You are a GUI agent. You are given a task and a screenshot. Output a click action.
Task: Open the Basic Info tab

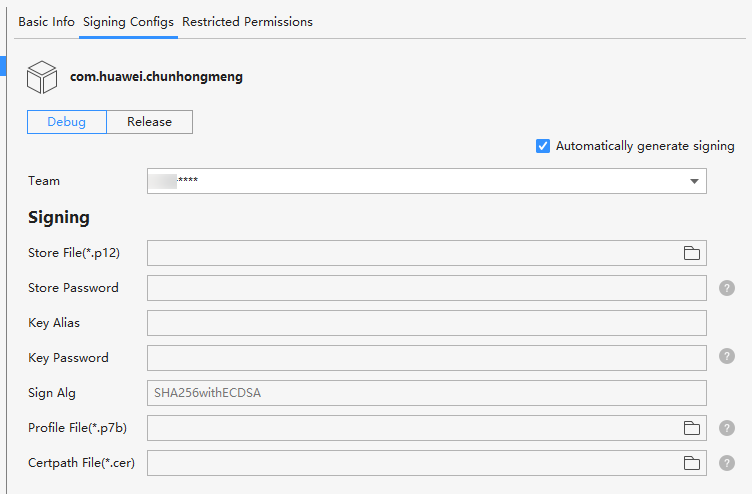tap(47, 22)
